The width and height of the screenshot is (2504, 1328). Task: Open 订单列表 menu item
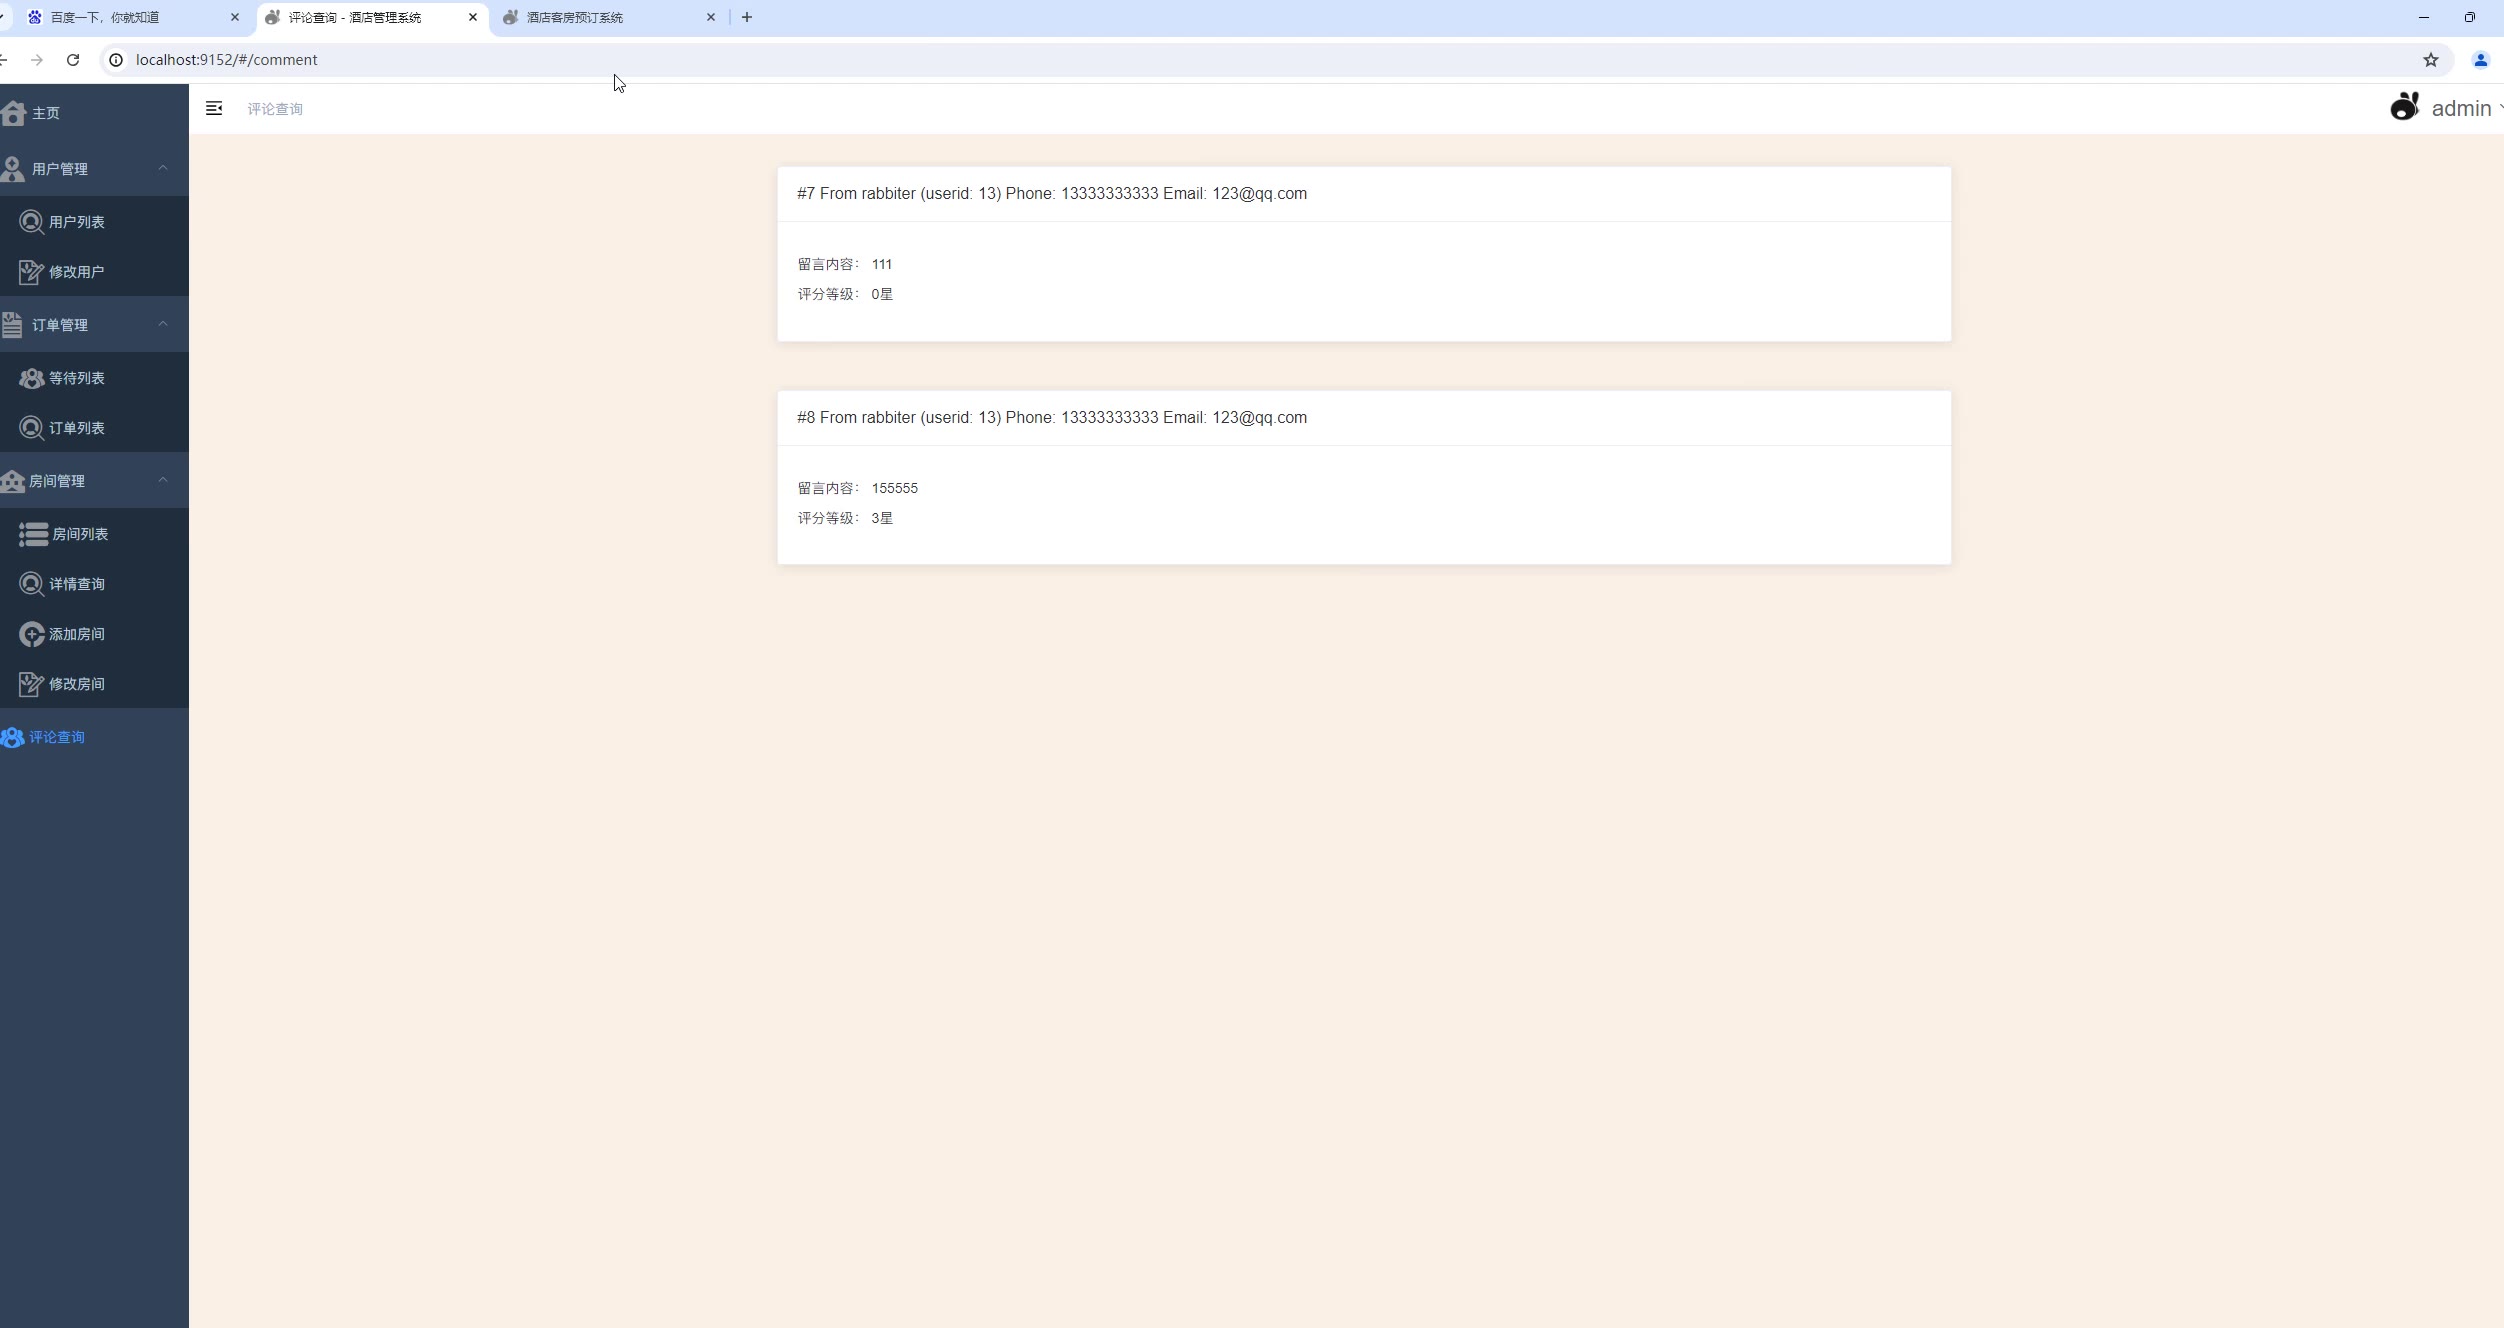pyautogui.click(x=76, y=428)
